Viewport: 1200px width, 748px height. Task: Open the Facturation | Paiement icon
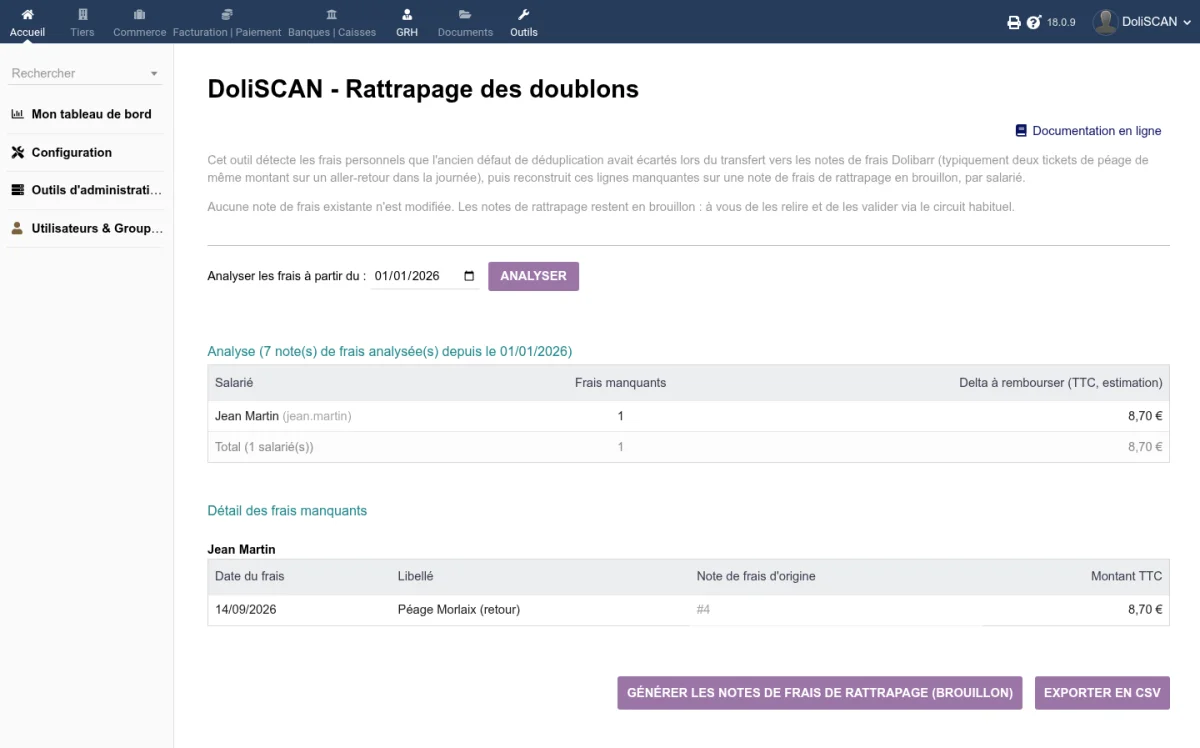tap(227, 15)
